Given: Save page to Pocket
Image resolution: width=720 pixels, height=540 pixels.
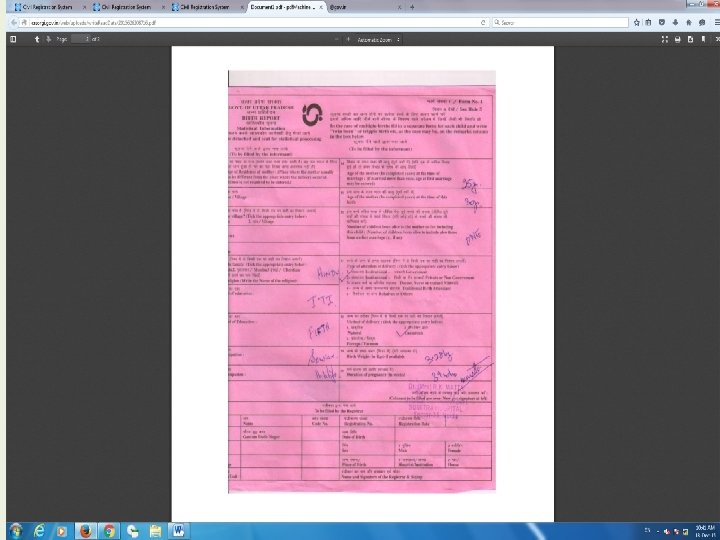Looking at the screenshot, I should coord(662,22).
